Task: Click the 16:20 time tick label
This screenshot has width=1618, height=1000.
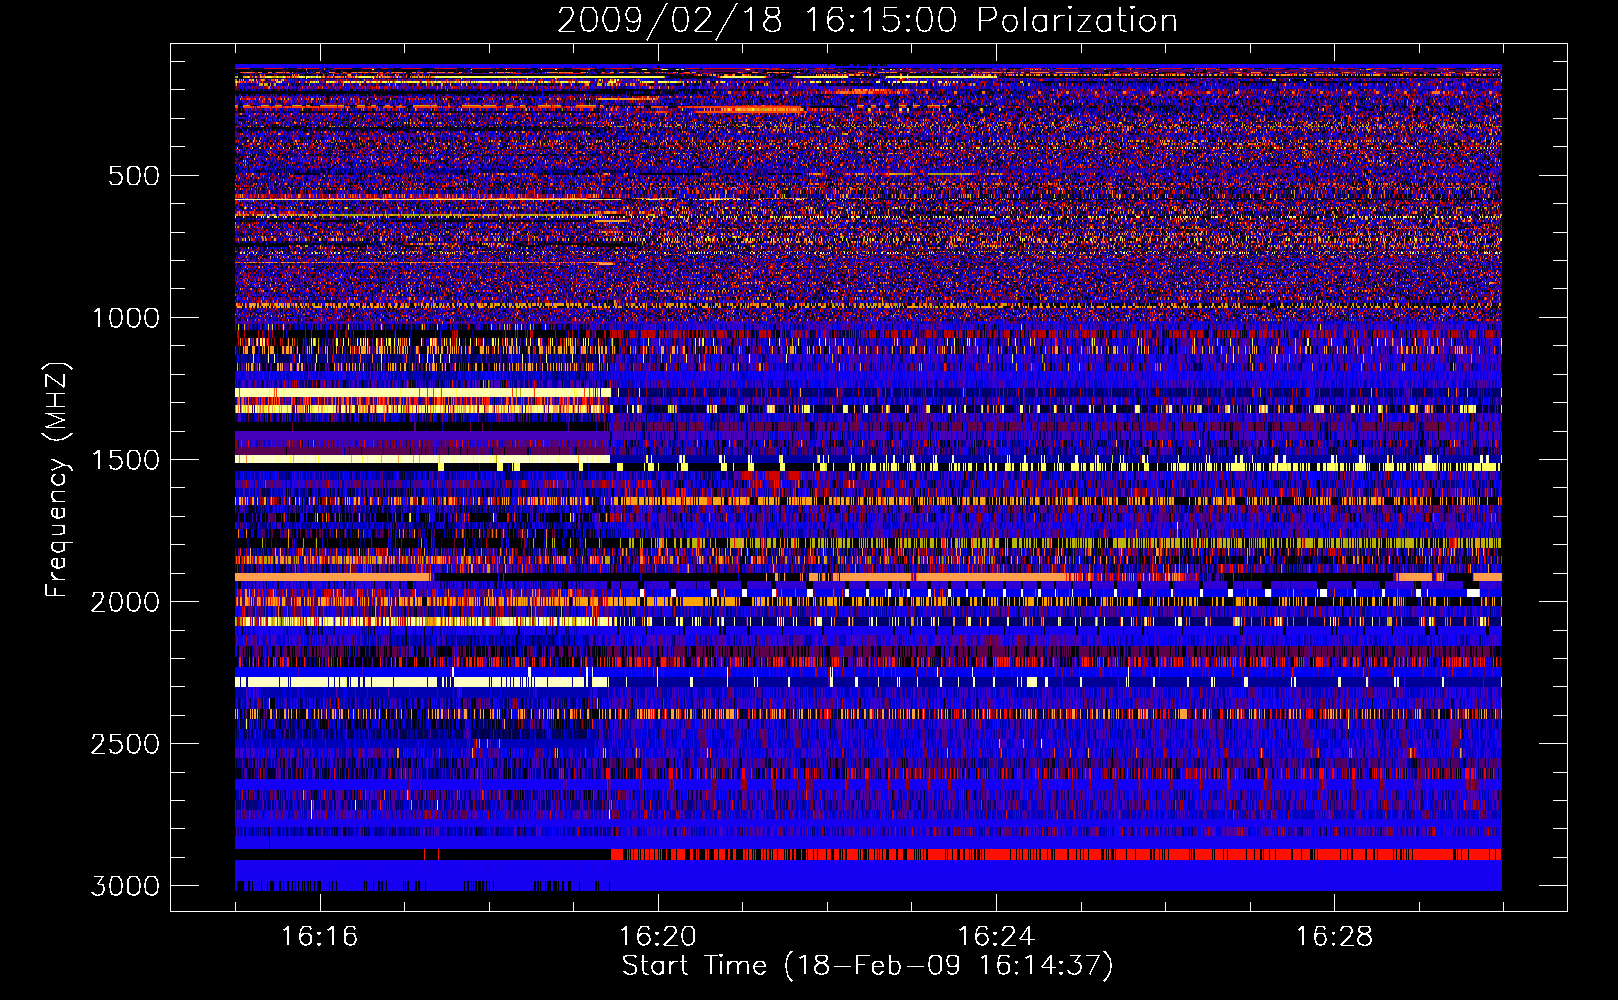Action: [x=658, y=936]
